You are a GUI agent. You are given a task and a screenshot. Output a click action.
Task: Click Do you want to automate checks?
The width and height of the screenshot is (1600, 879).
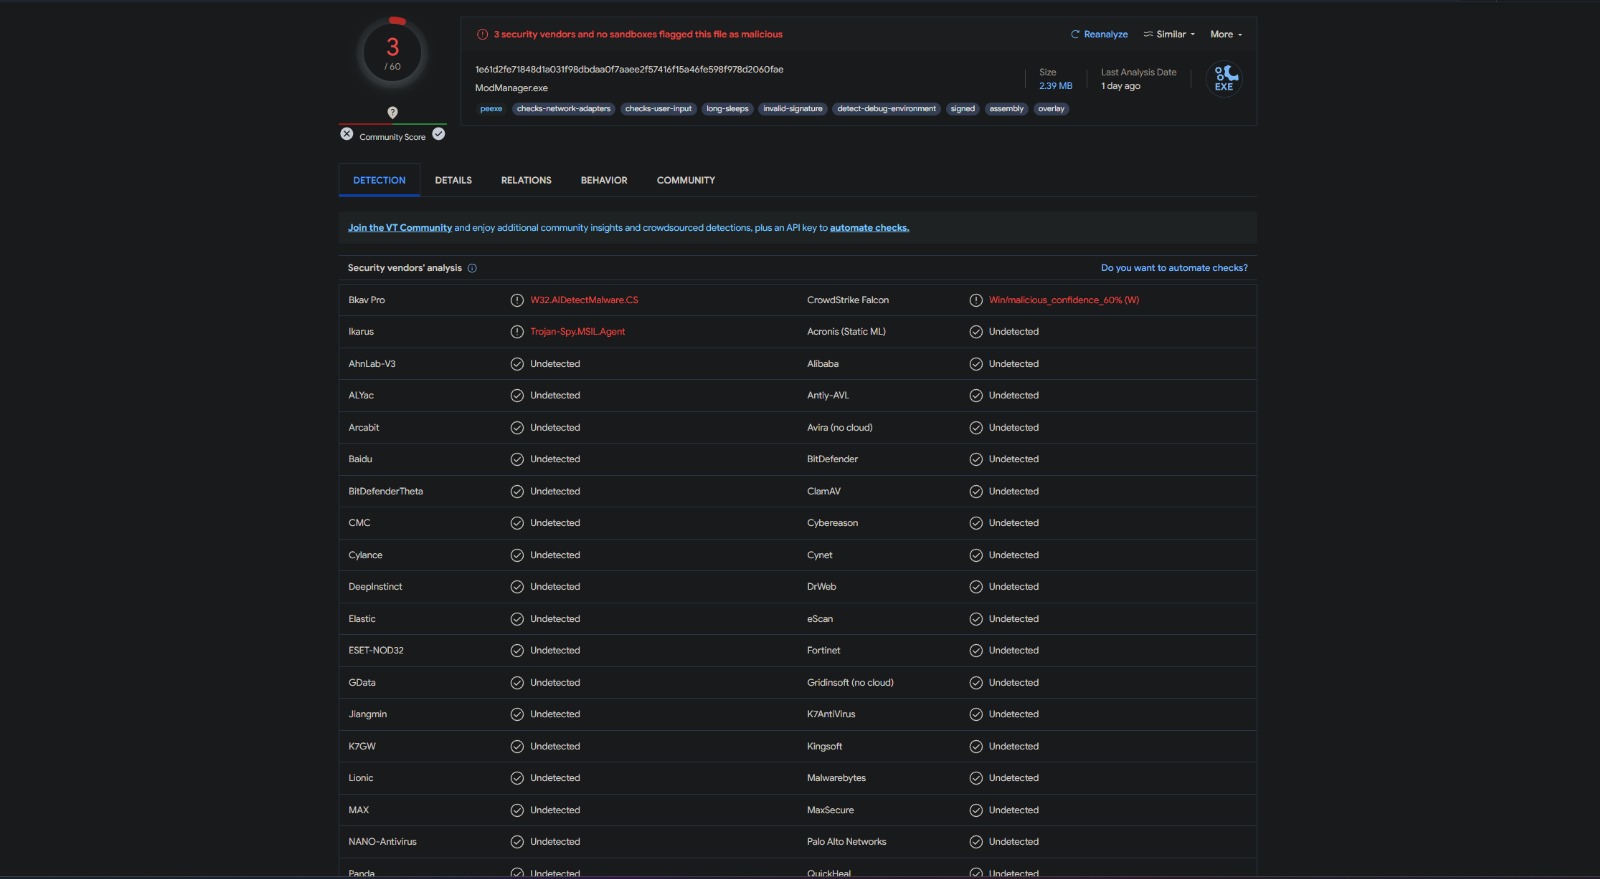(x=1174, y=268)
